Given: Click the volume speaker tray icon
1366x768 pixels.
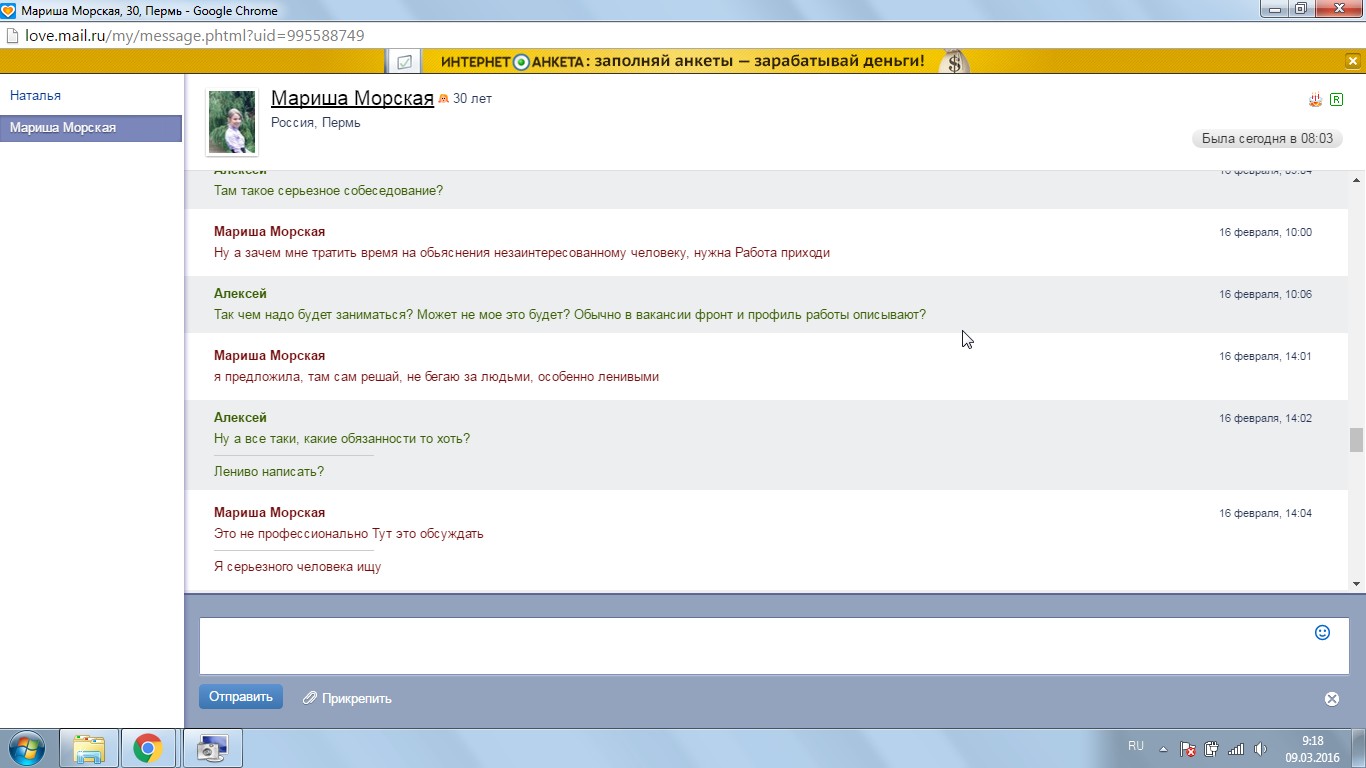Looking at the screenshot, I should point(1260,749).
